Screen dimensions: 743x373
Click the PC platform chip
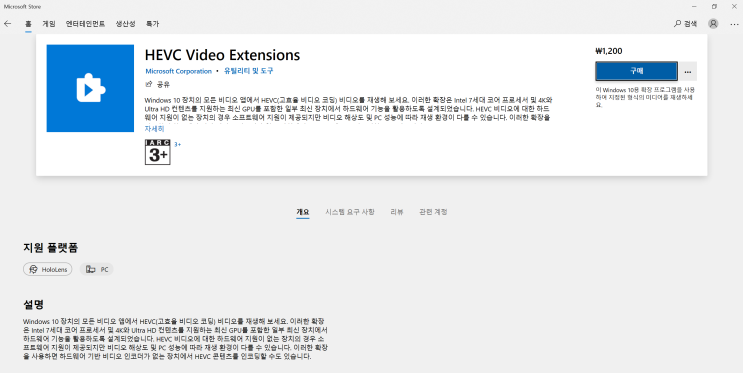click(x=97, y=269)
